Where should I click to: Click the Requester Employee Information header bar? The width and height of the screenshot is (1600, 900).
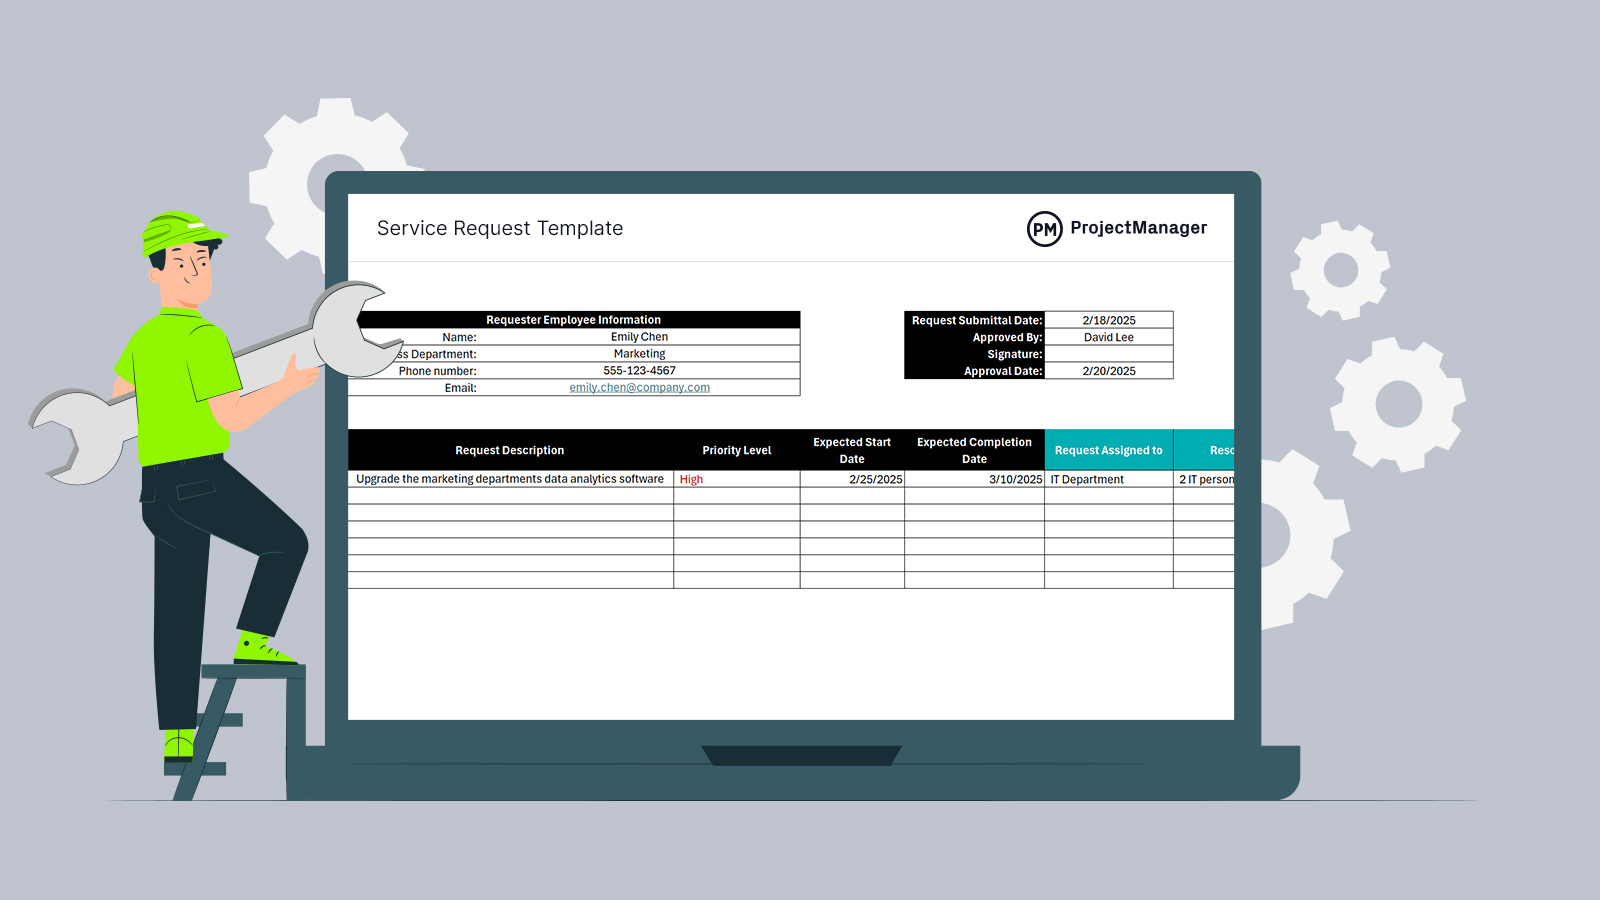coord(573,320)
